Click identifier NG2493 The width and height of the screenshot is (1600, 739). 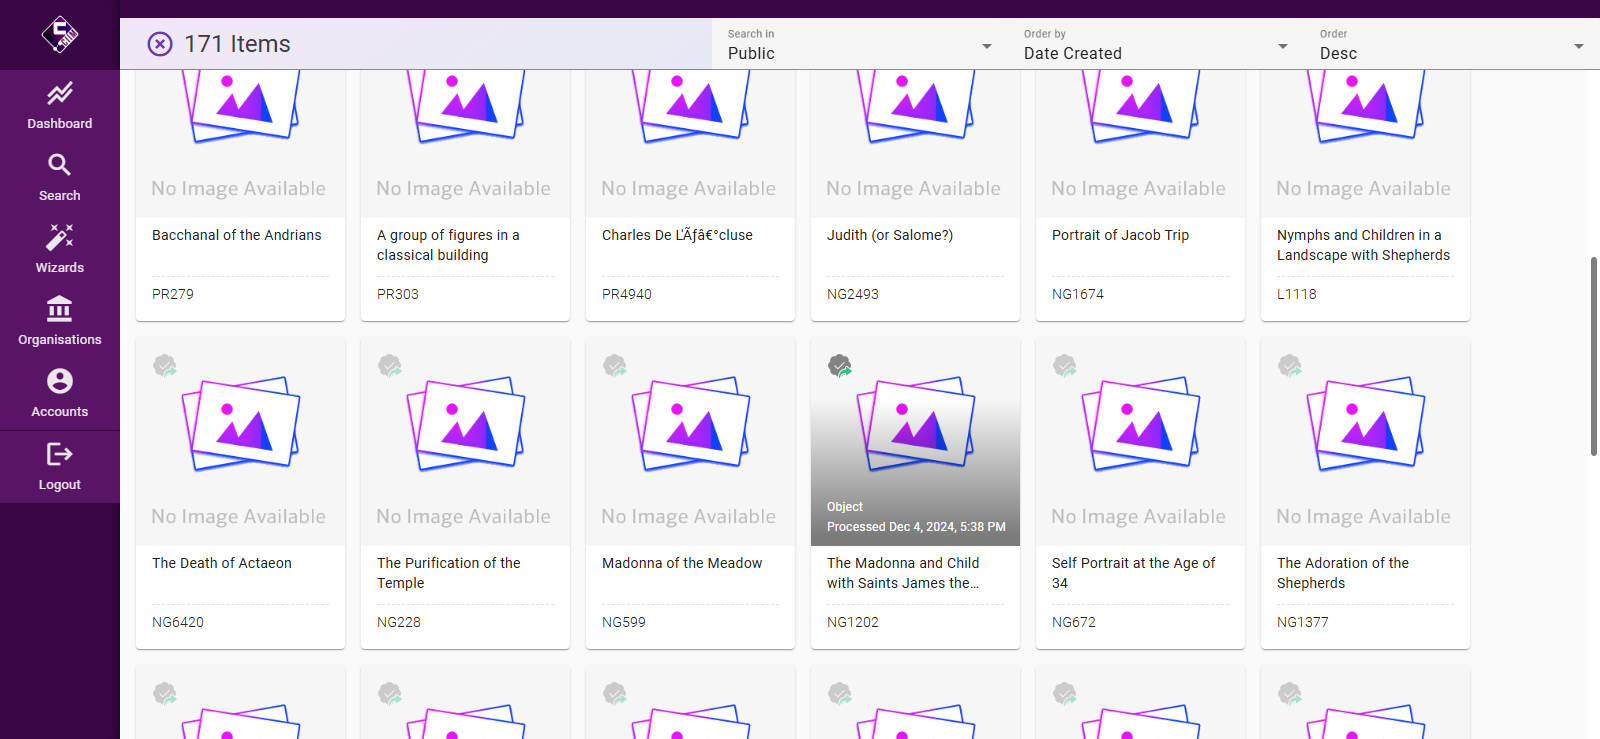click(853, 294)
